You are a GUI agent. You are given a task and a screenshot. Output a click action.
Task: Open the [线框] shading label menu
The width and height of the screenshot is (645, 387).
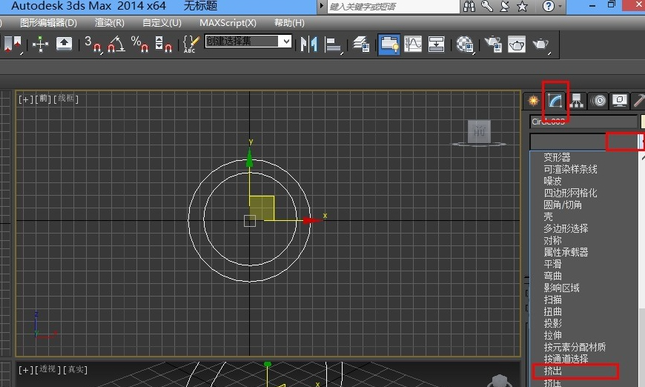66,99
